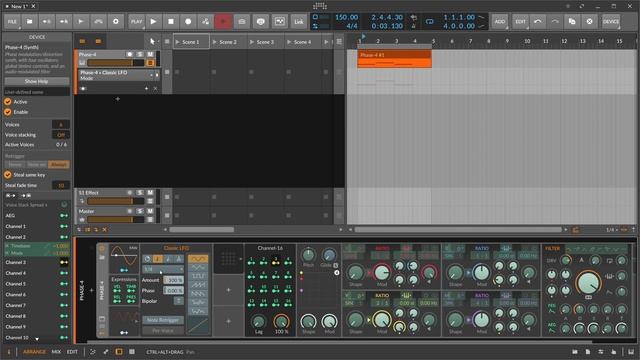
Task: Open the DEVICE menu in toolbar
Action: point(611,22)
